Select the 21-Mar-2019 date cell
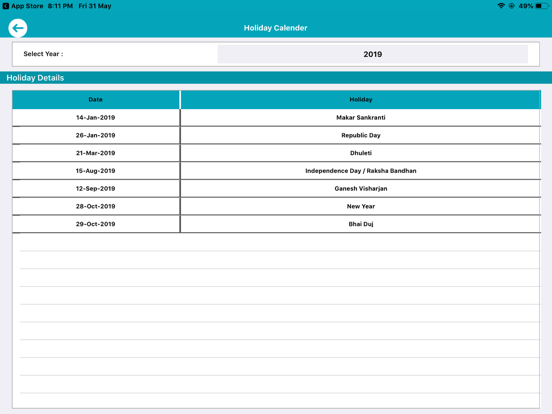 (x=96, y=153)
